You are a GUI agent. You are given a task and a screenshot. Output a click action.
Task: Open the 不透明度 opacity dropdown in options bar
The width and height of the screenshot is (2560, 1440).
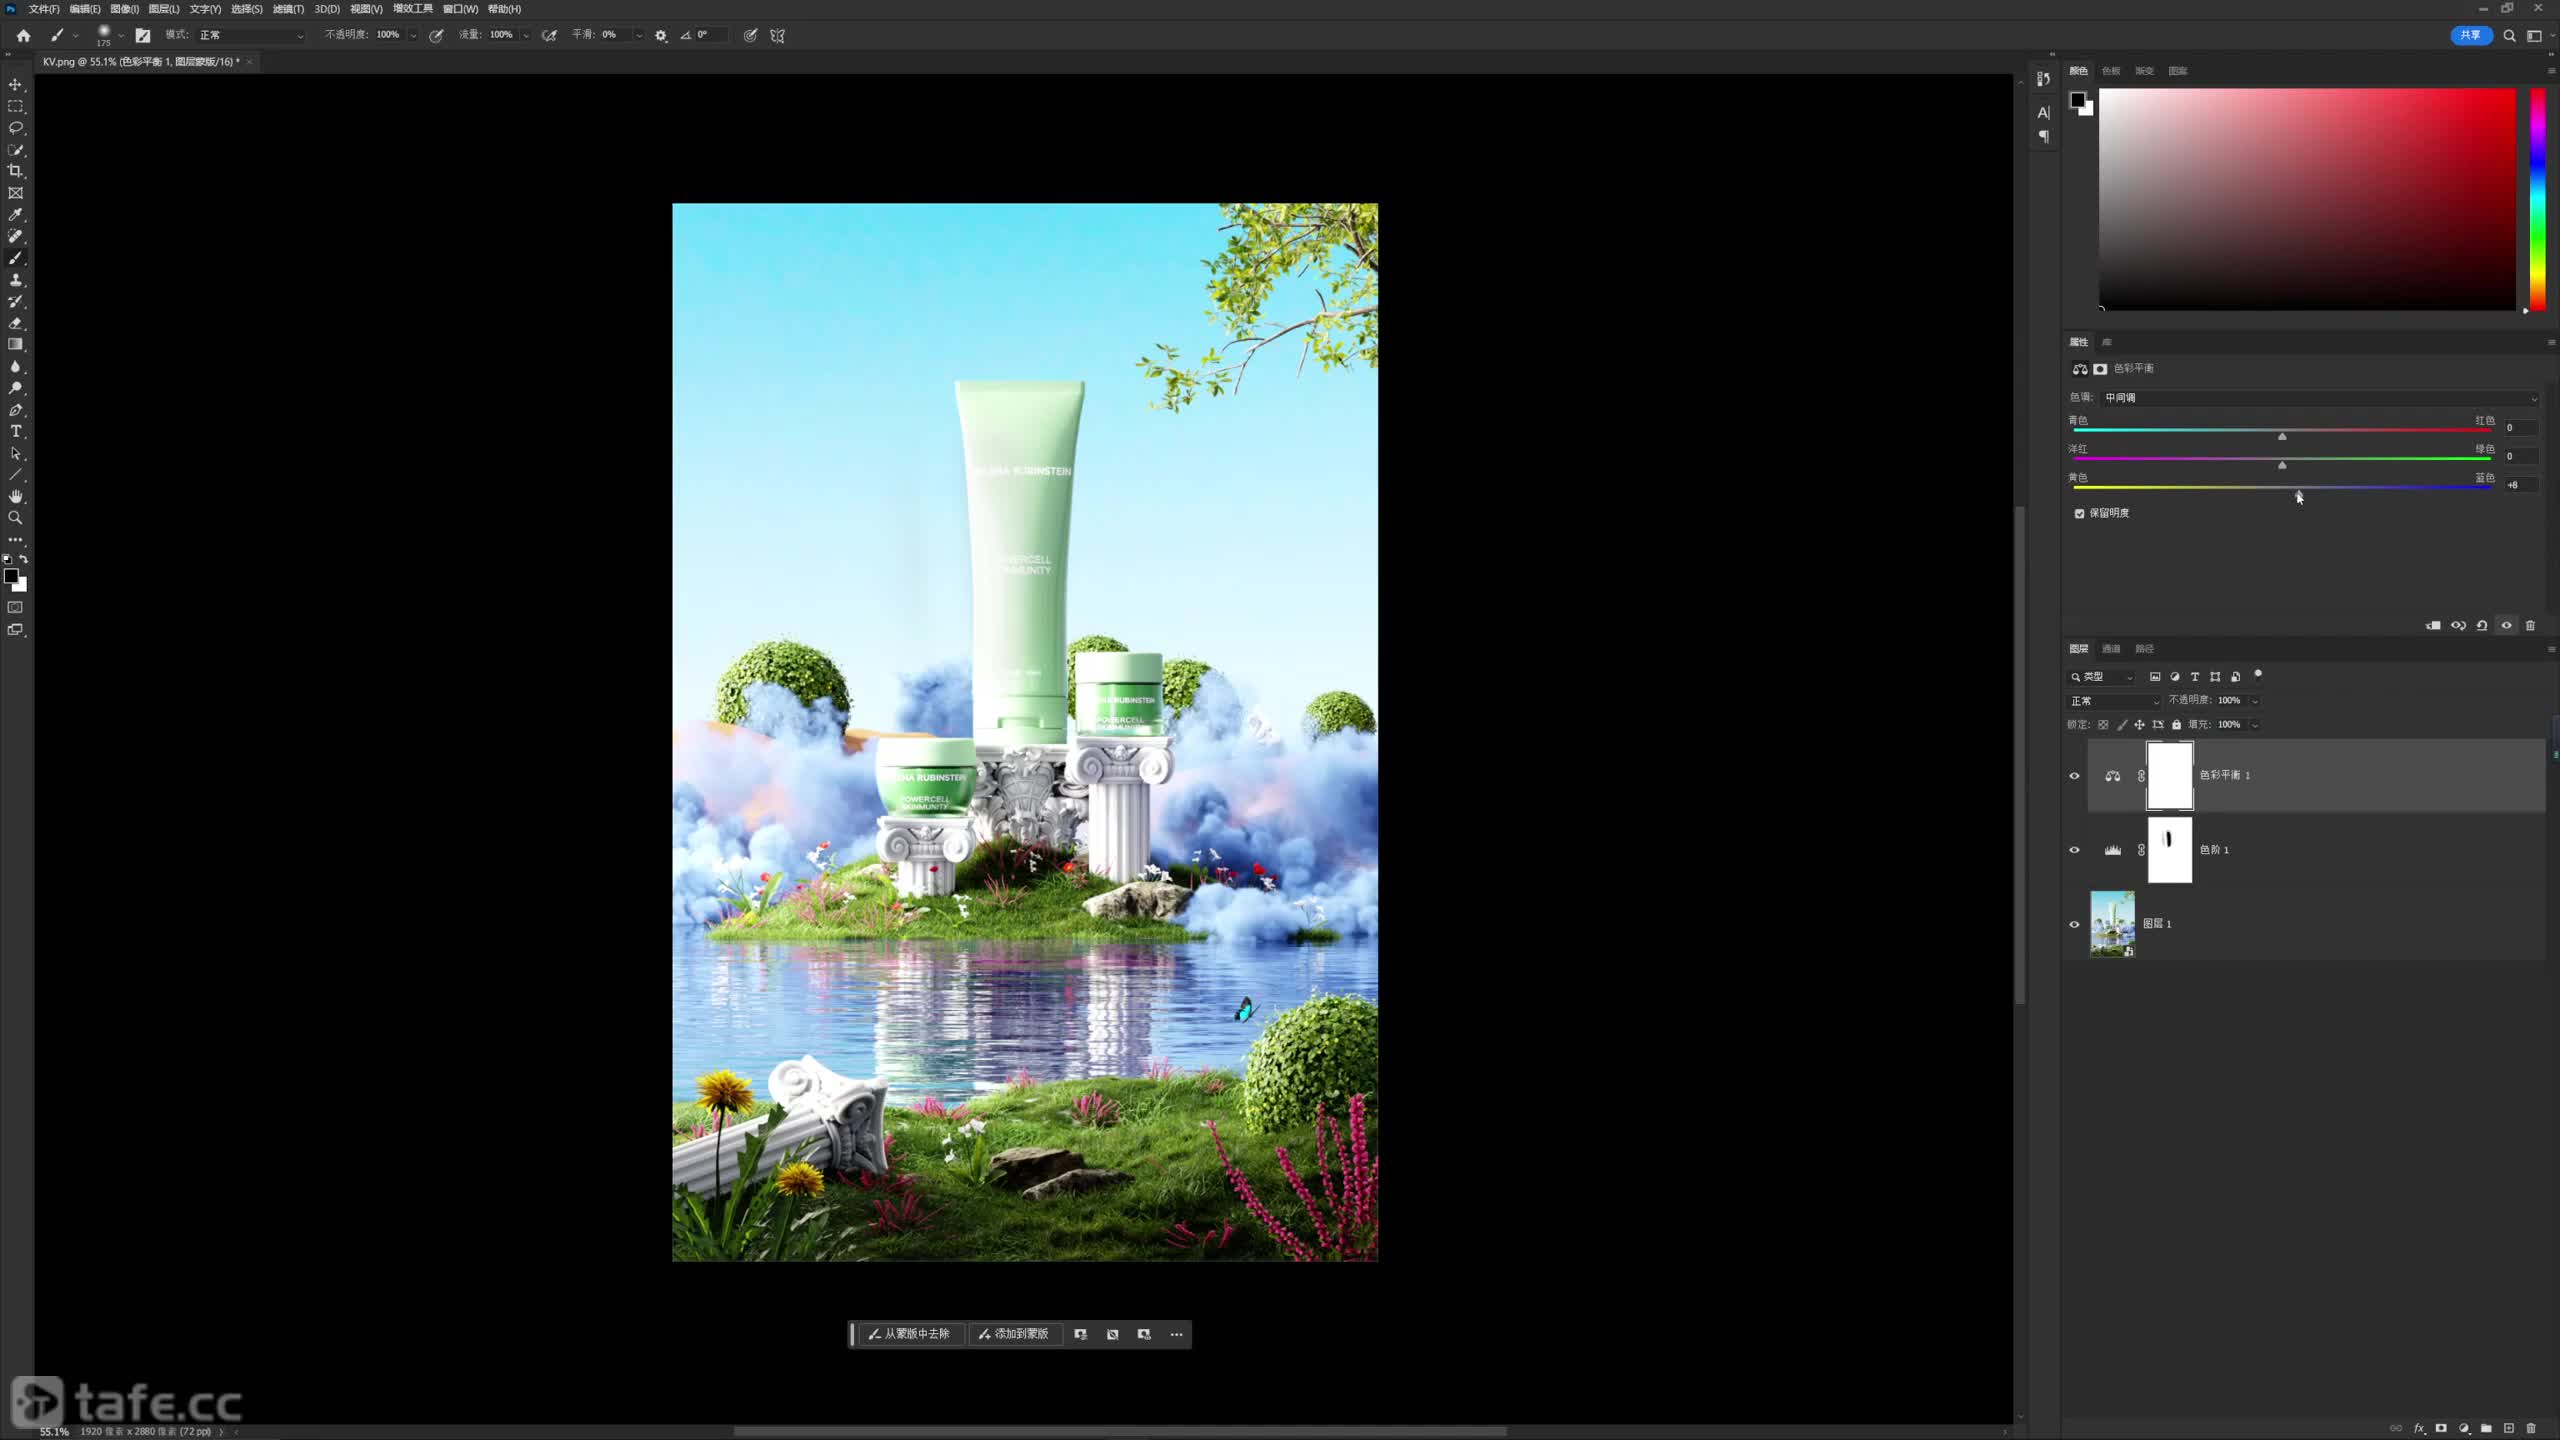click(413, 35)
